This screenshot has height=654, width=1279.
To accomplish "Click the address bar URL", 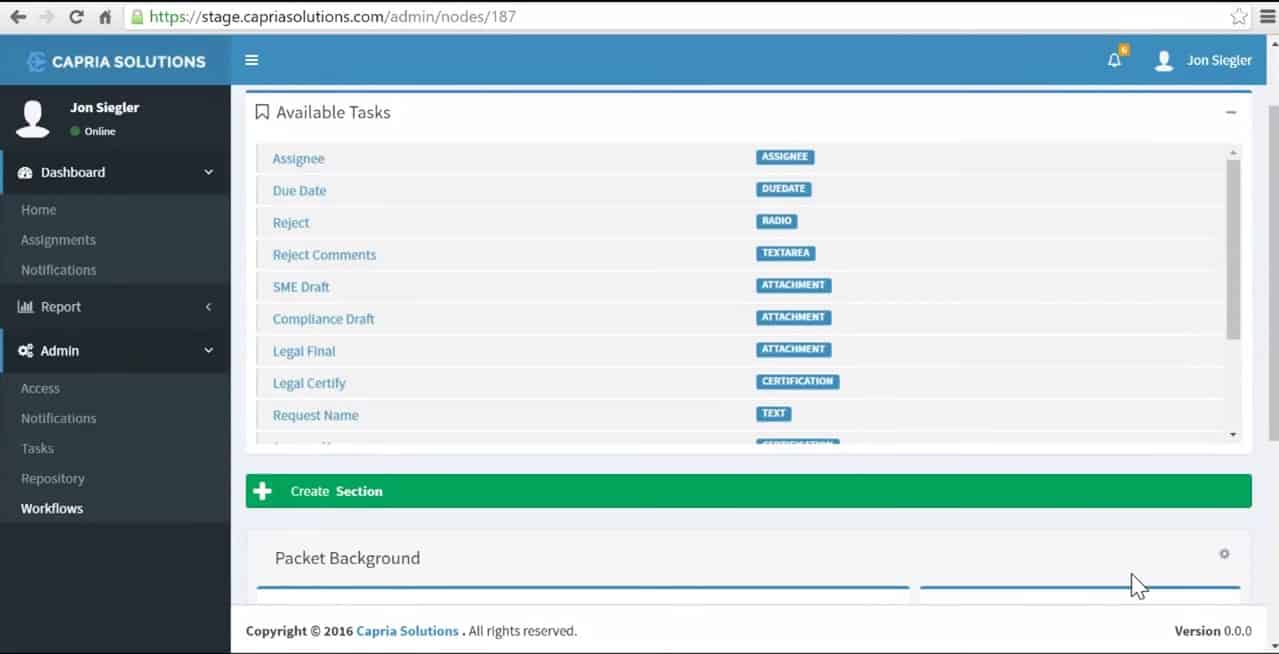I will 332,17.
